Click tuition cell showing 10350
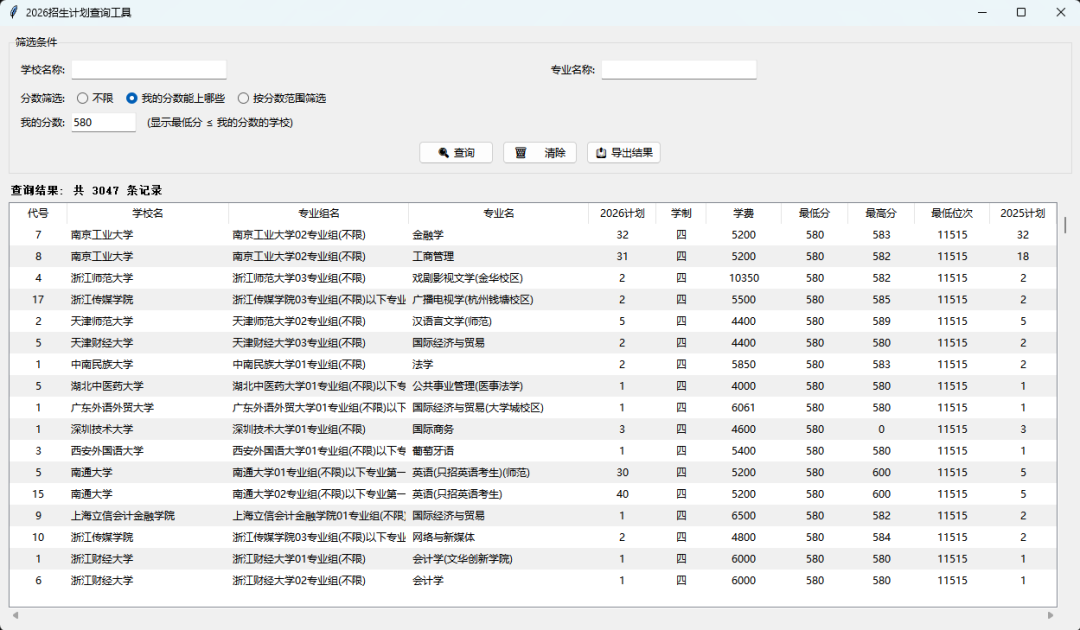 (x=743, y=278)
